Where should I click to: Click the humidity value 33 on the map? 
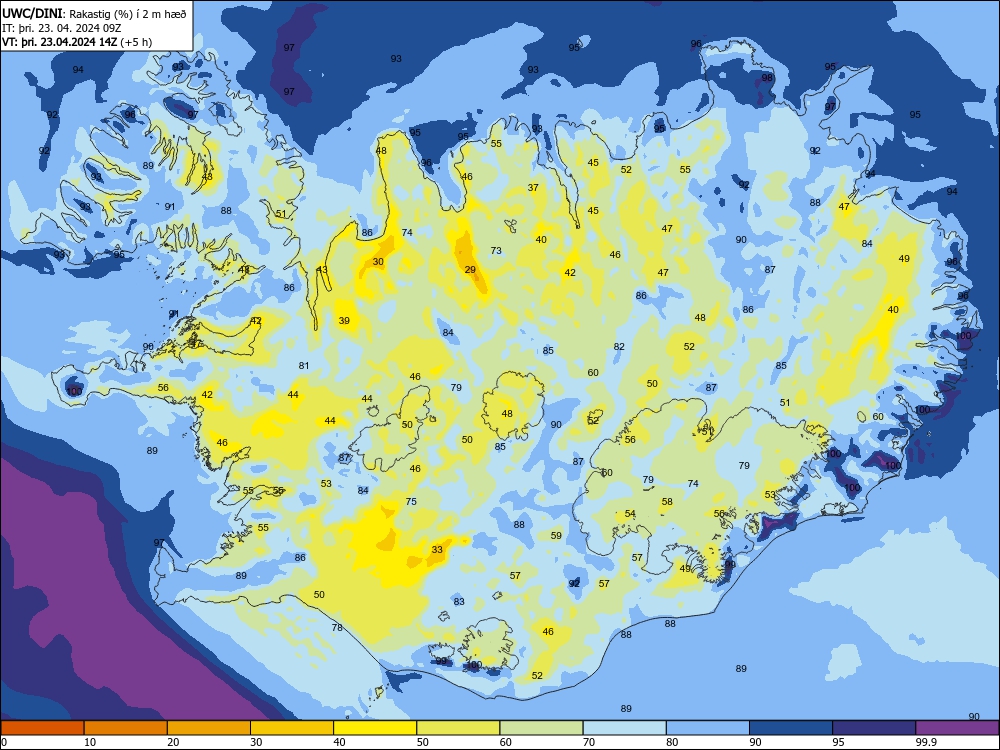437,550
